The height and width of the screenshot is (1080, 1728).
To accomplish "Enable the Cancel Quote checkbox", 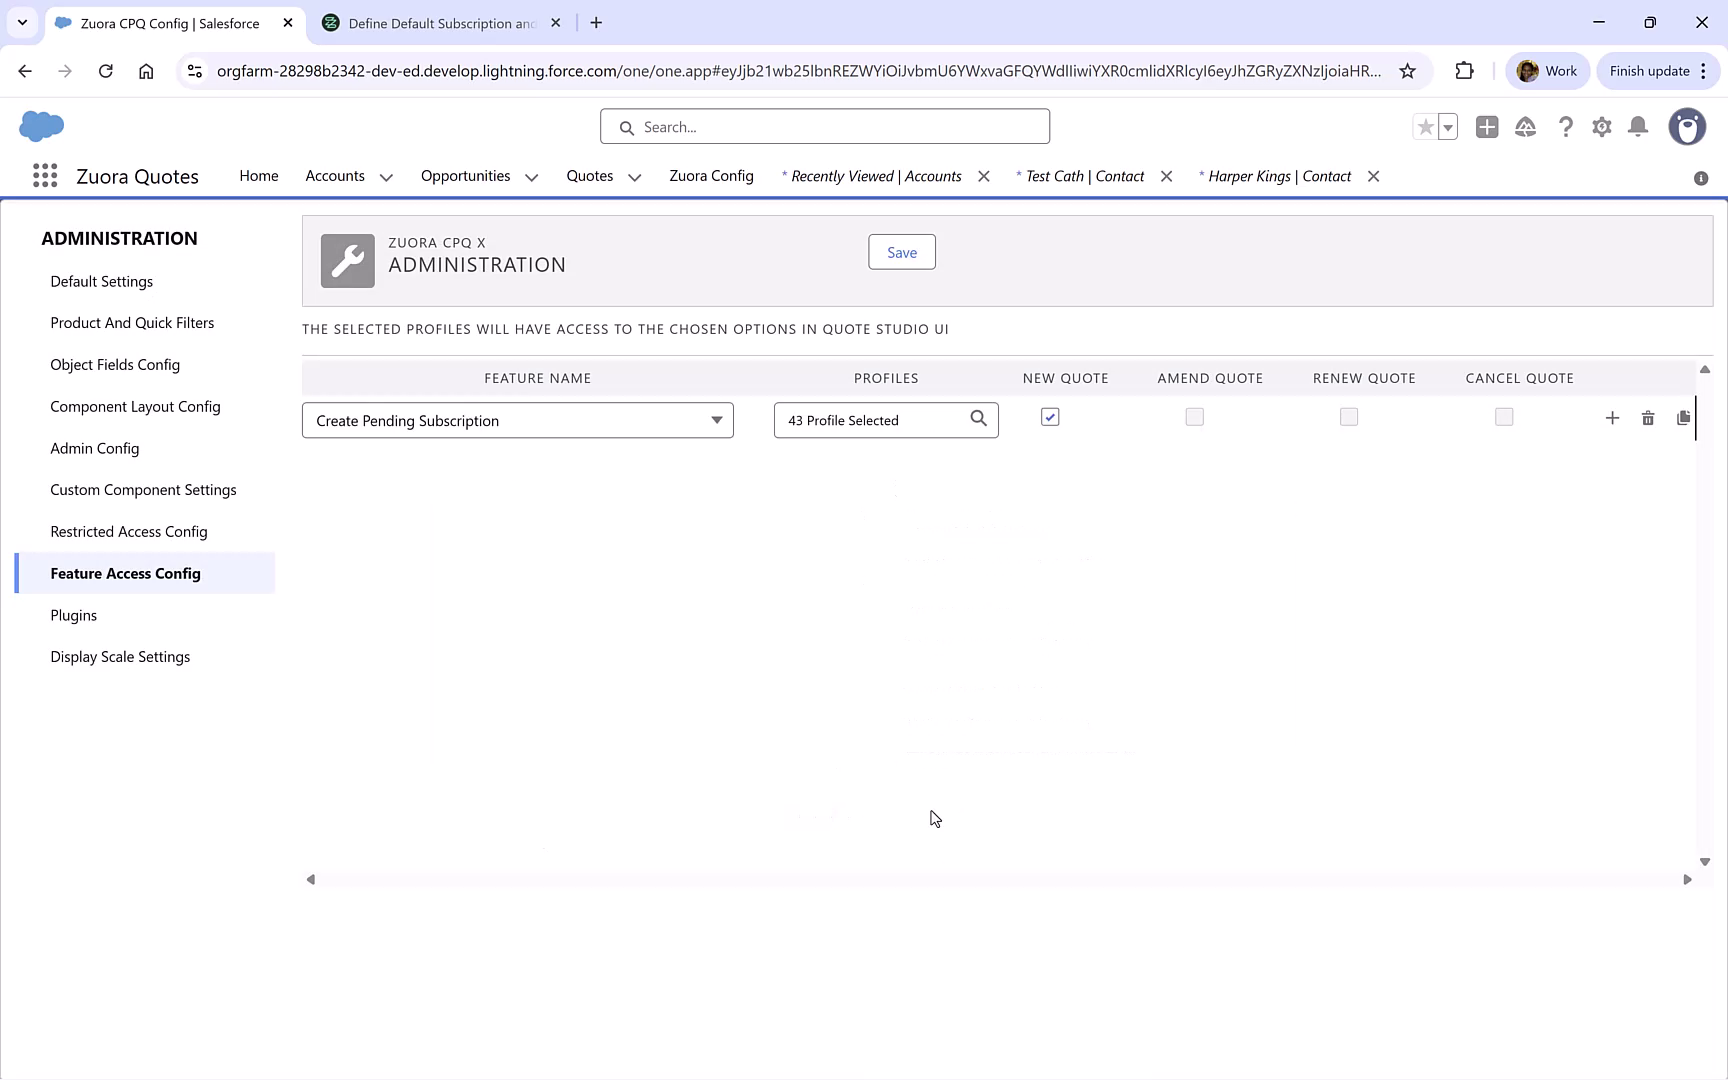I will (x=1504, y=416).
